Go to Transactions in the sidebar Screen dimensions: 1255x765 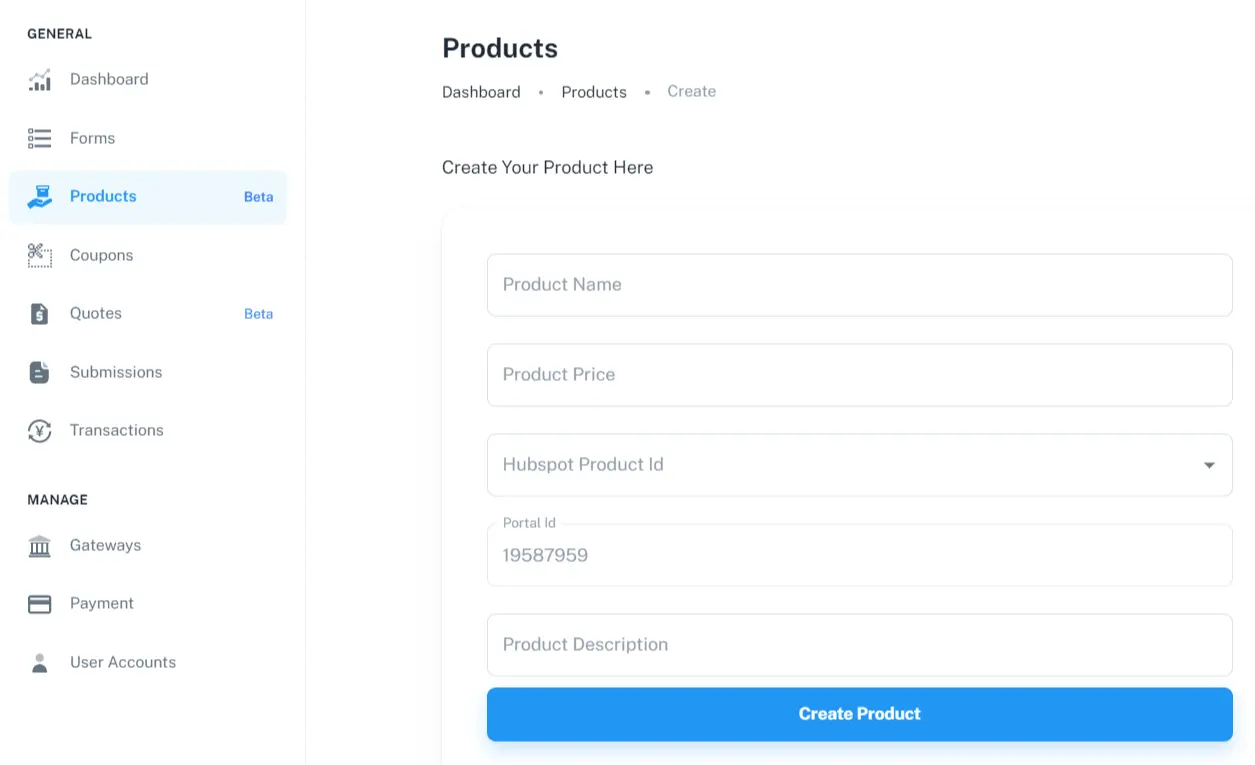(116, 431)
